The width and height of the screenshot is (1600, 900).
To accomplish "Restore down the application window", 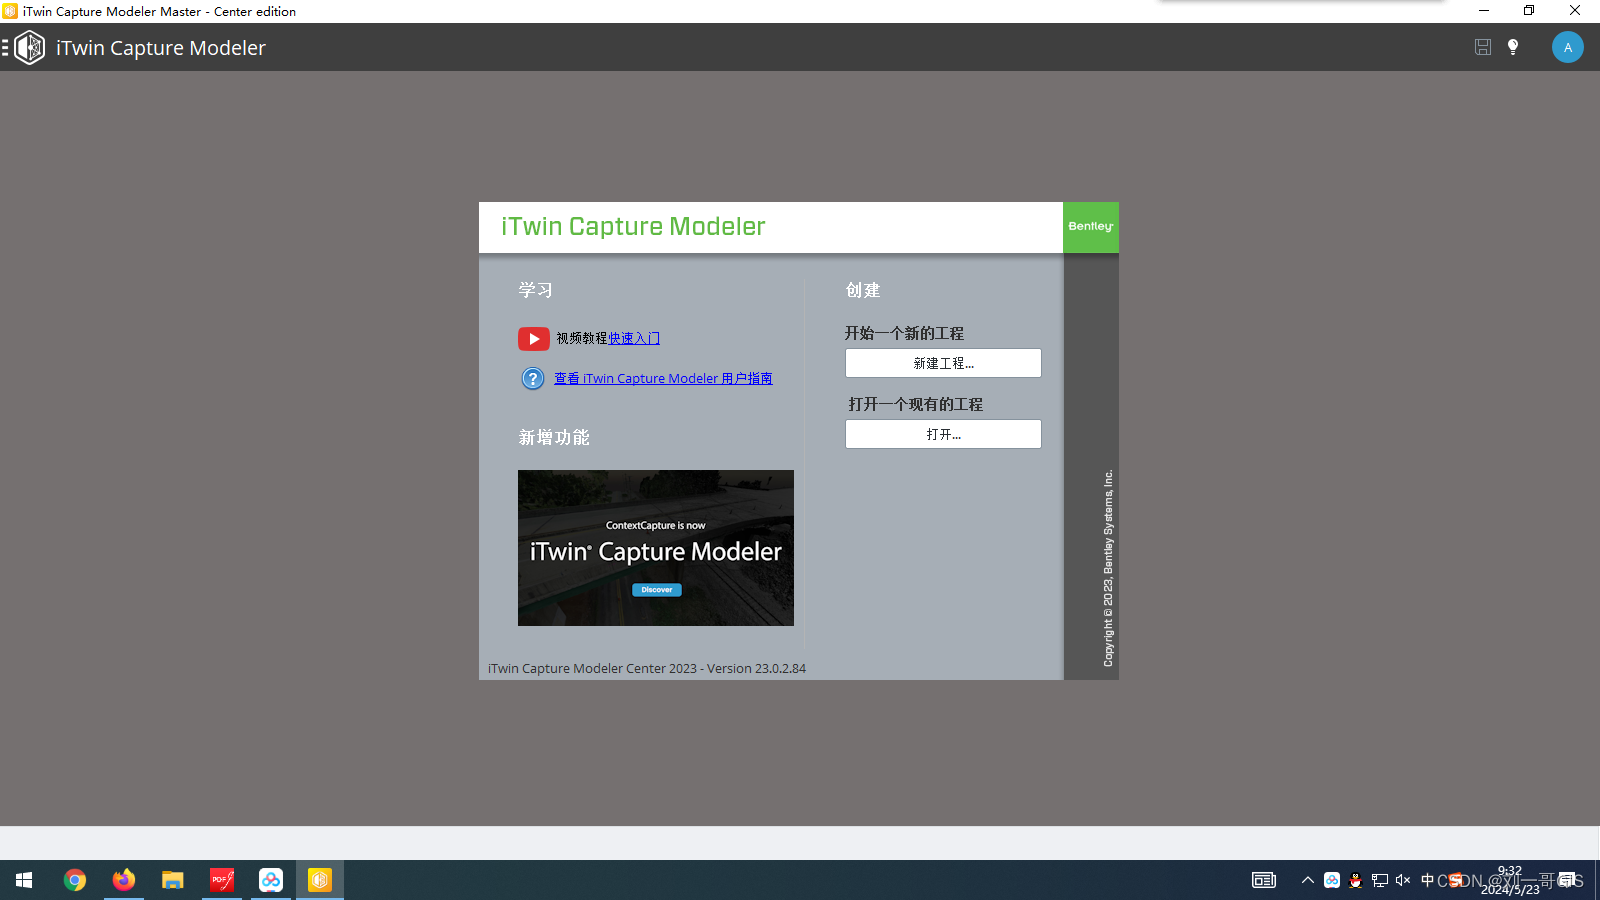I will pos(1529,11).
